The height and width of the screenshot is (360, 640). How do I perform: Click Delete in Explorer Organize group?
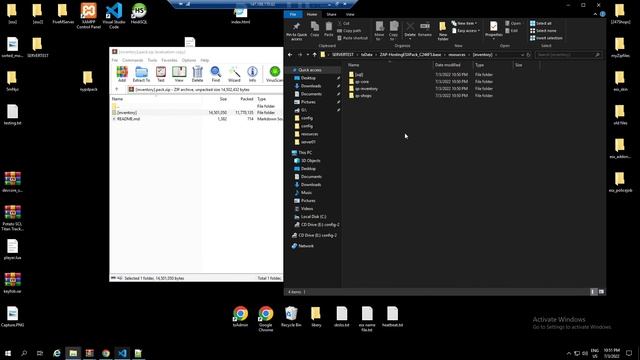pos(410,30)
